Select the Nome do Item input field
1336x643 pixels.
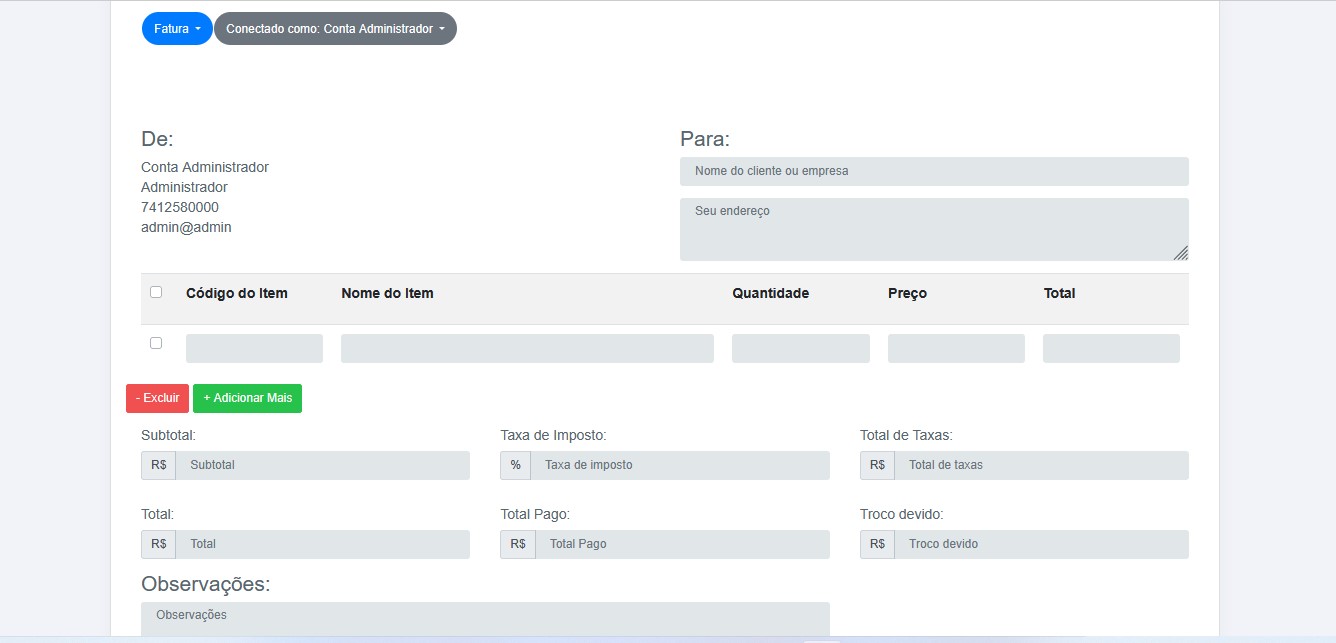(527, 348)
